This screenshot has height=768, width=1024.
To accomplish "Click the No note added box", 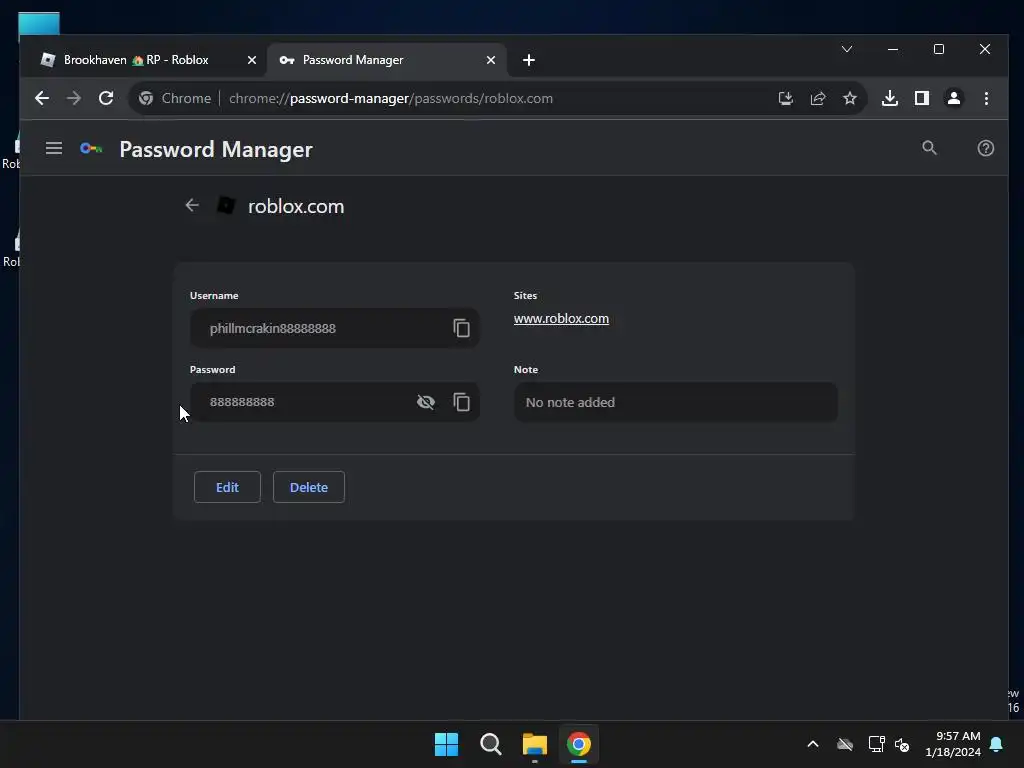I will [676, 402].
